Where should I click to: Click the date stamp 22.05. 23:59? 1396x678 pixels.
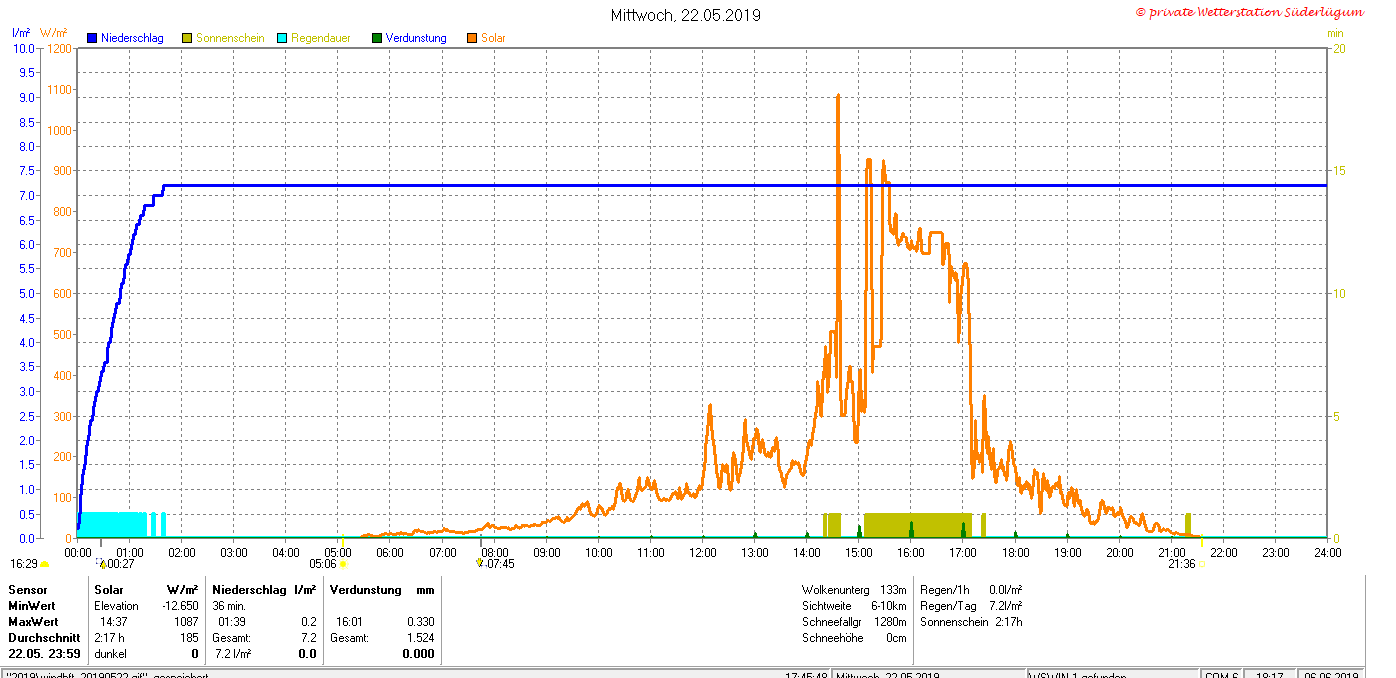44,654
